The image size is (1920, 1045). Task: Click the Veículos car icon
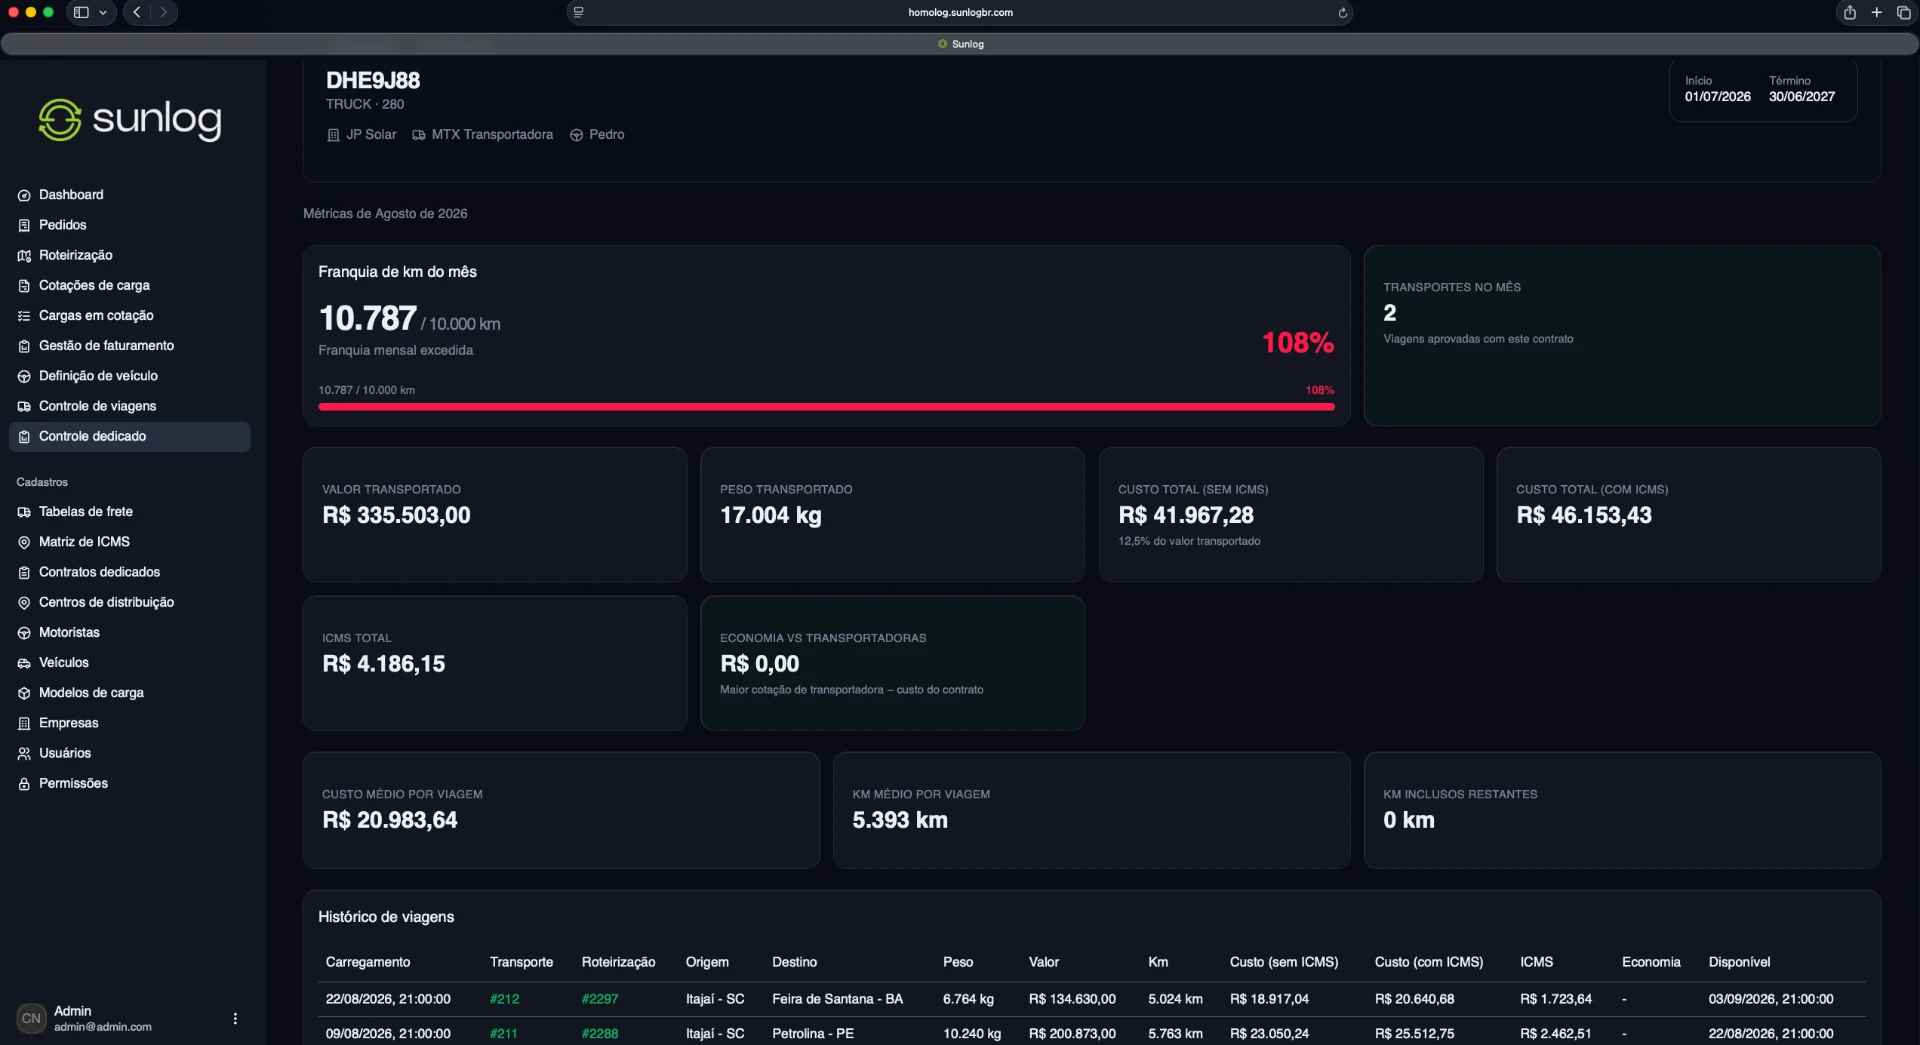click(24, 663)
